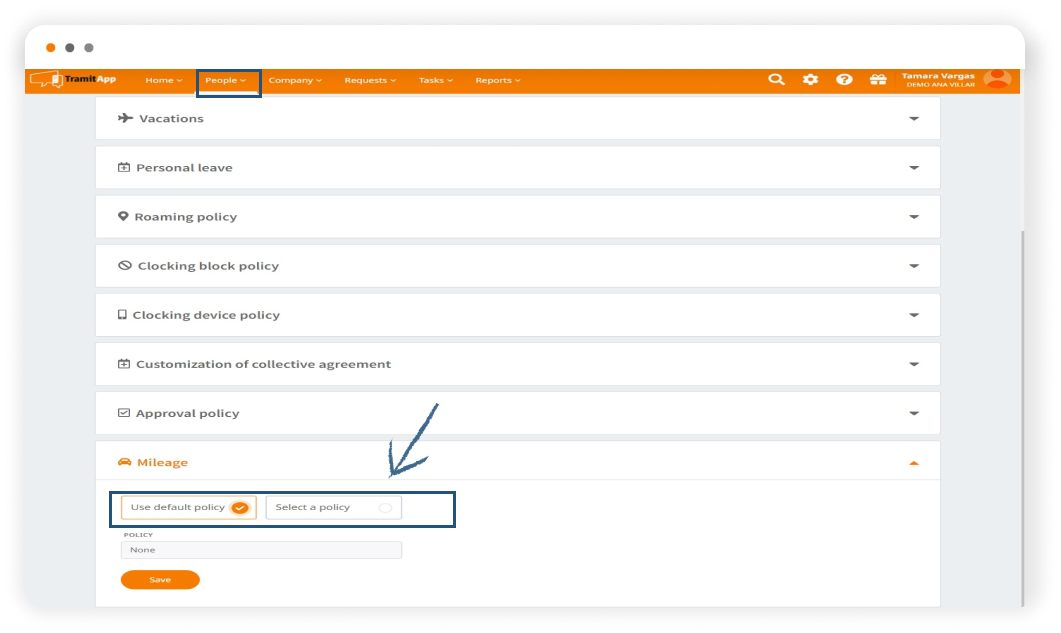Click the Policy field showing None
This screenshot has height=633, width=1061.
coord(261,550)
